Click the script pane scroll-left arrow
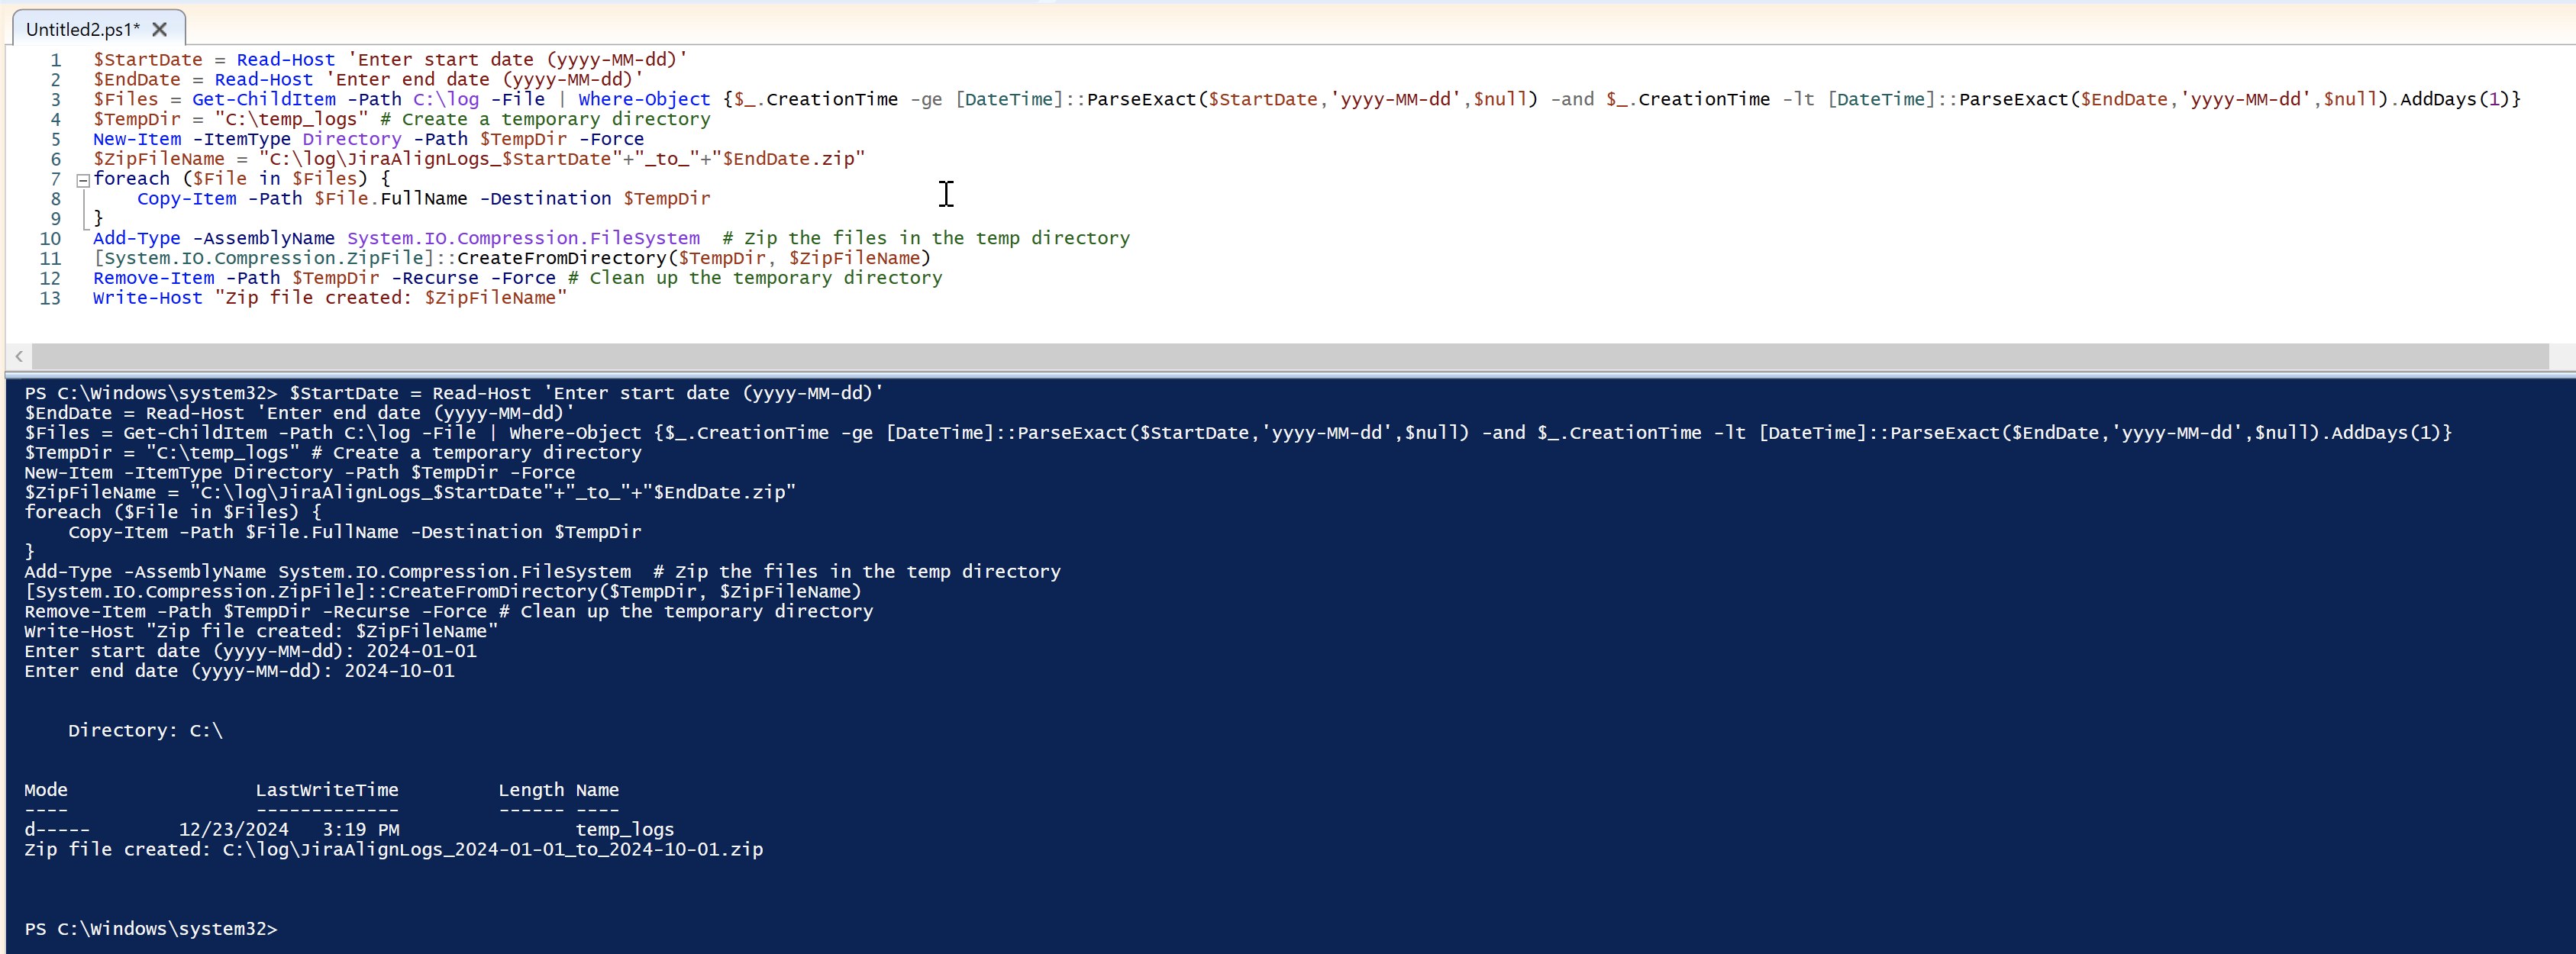 click(x=19, y=356)
